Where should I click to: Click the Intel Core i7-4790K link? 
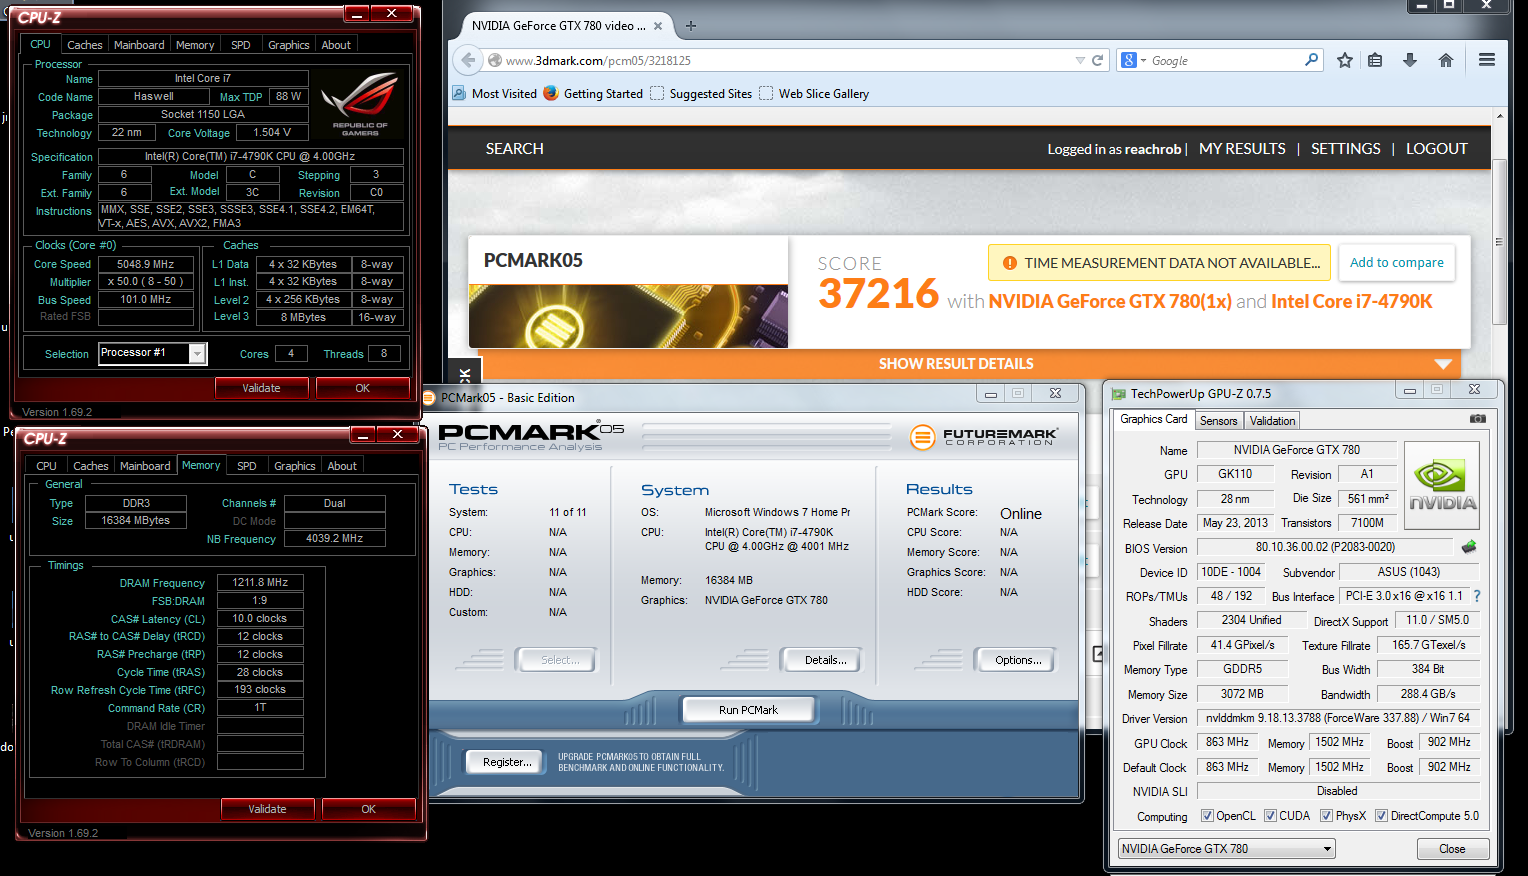click(1352, 301)
